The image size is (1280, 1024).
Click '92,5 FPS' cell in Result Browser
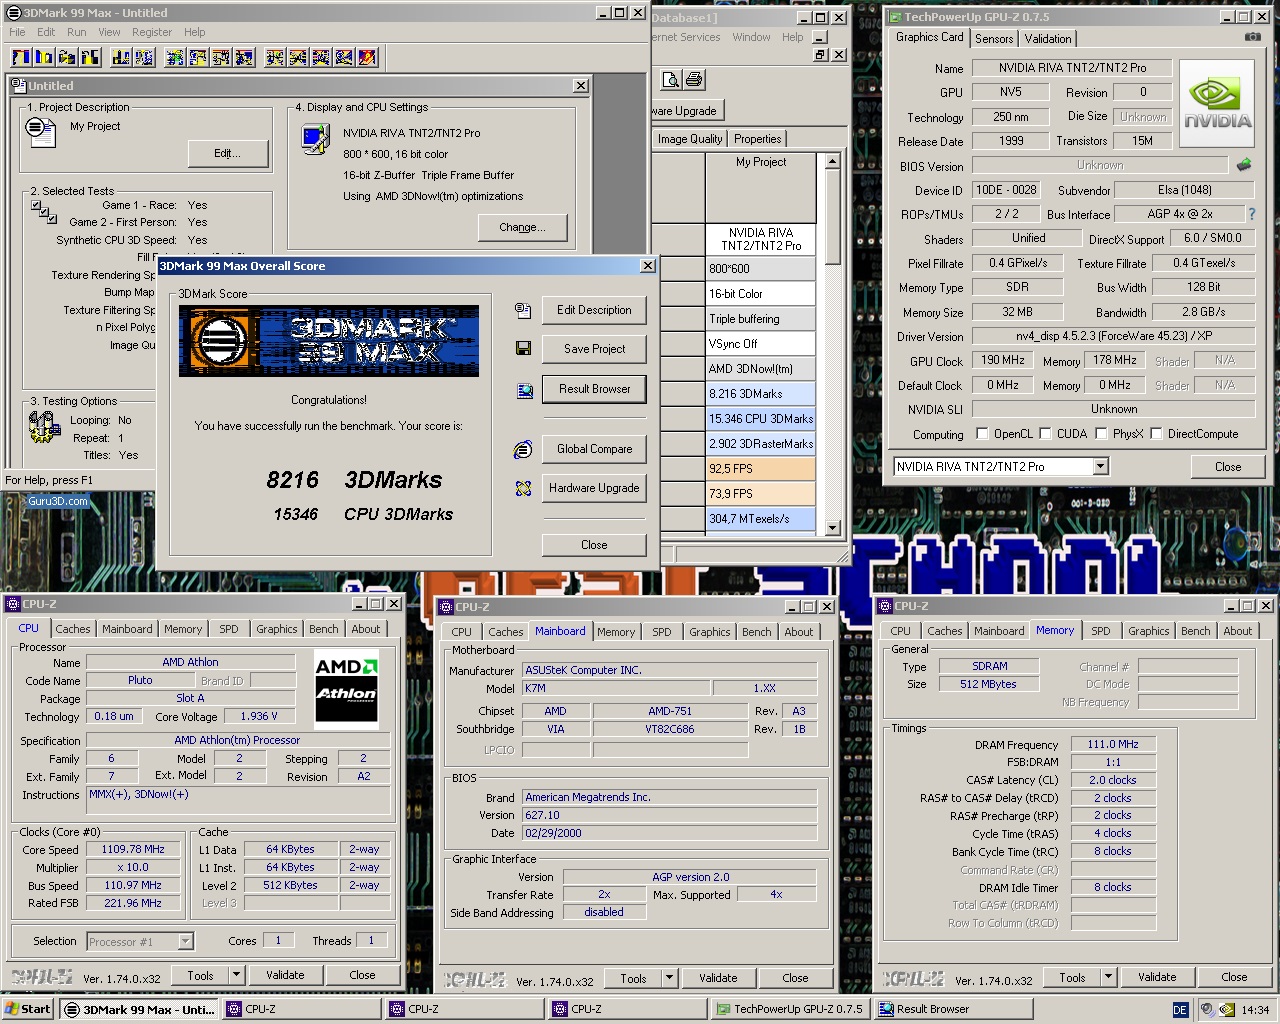tap(761, 469)
